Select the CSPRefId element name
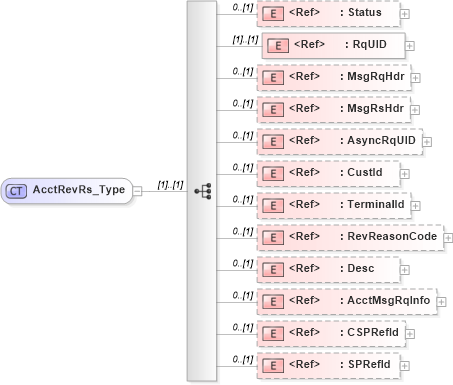Image resolution: width=453 pixels, height=385 pixels. (373, 332)
